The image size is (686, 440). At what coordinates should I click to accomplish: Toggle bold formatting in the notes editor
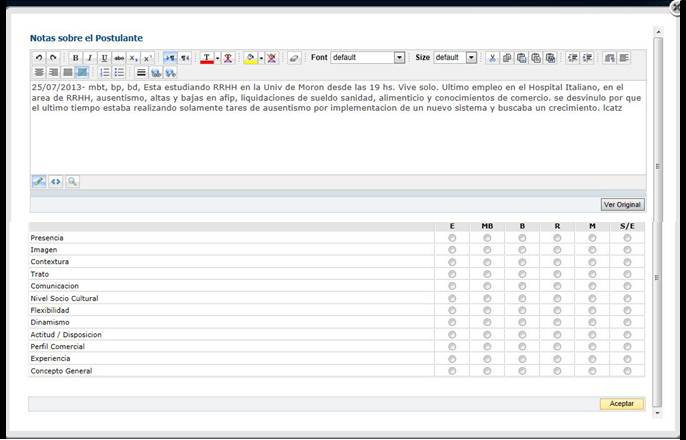(76, 58)
